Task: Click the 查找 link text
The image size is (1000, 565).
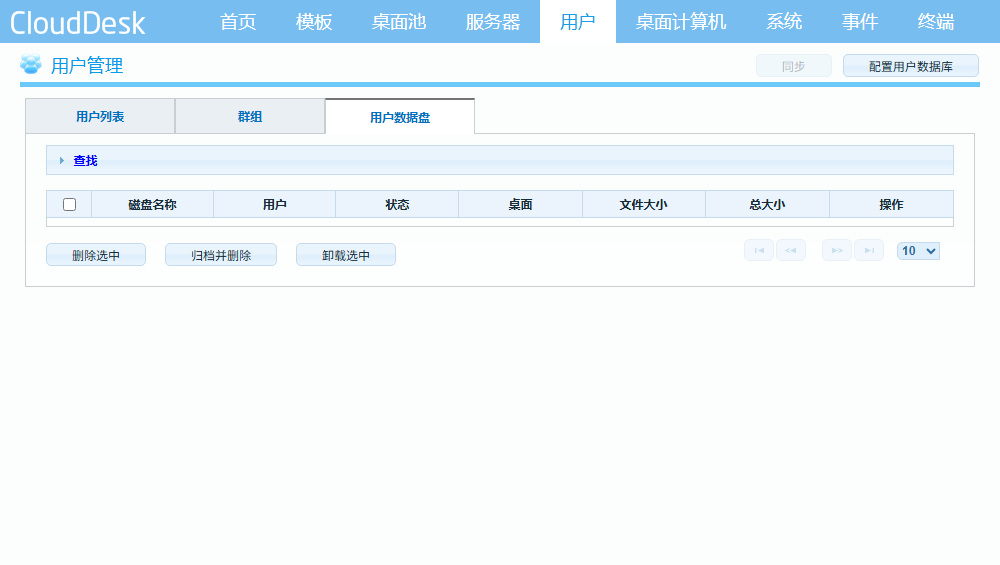Action: (x=85, y=161)
